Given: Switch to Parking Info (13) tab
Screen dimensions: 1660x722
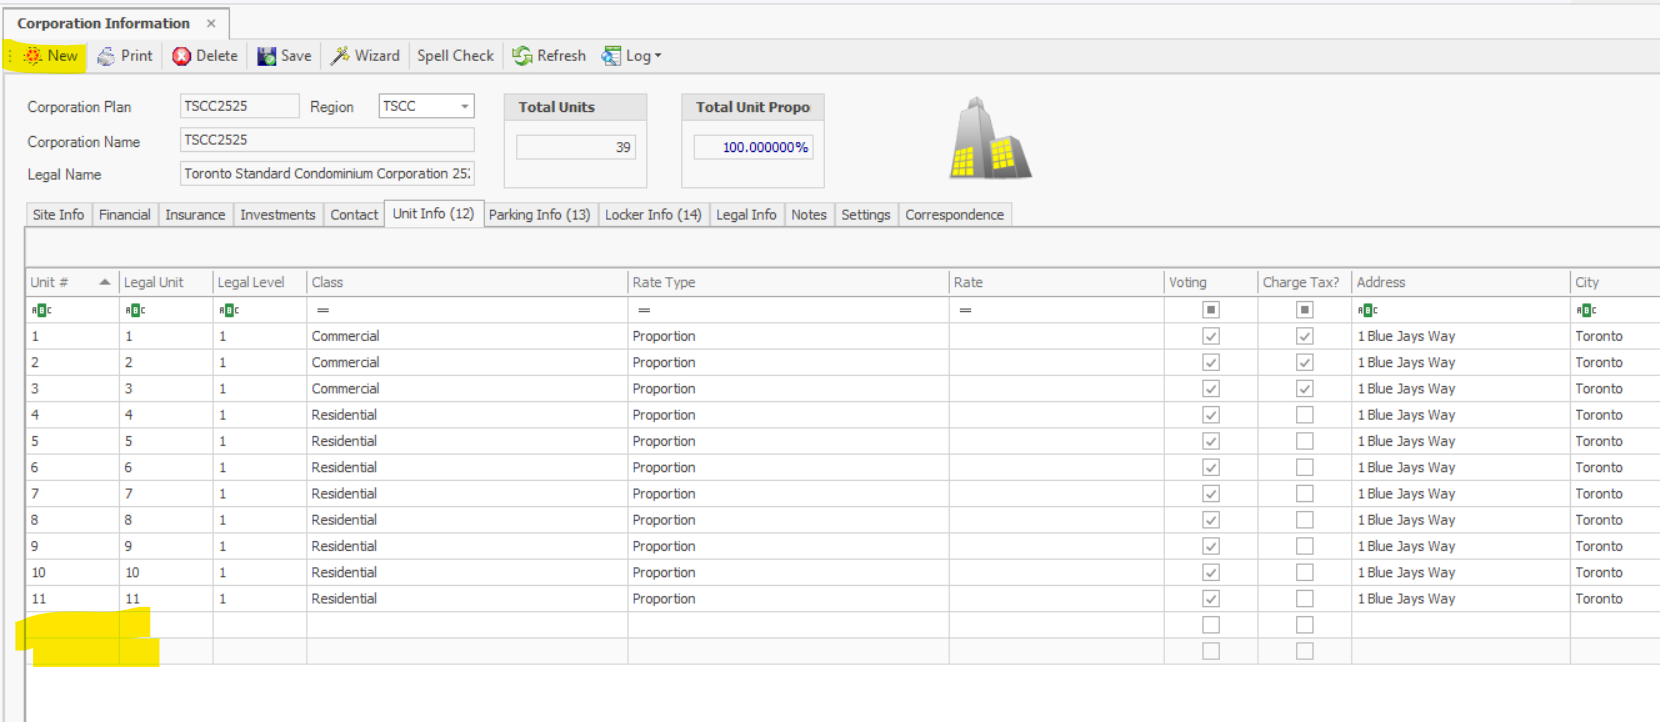Looking at the screenshot, I should click(x=539, y=215).
